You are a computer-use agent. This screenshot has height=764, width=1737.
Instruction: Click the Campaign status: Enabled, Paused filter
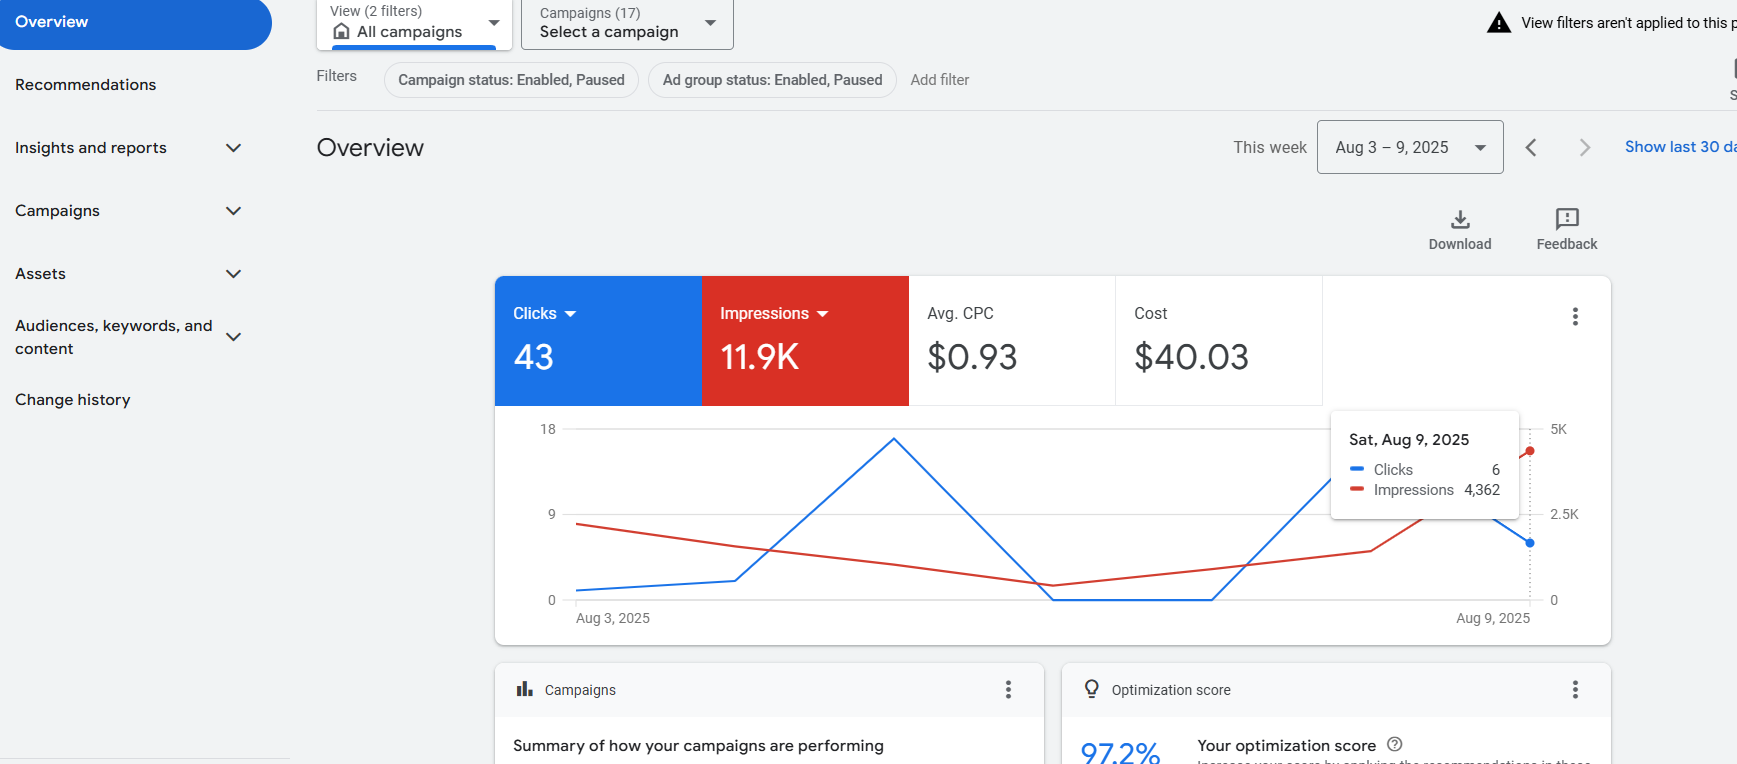point(511,80)
